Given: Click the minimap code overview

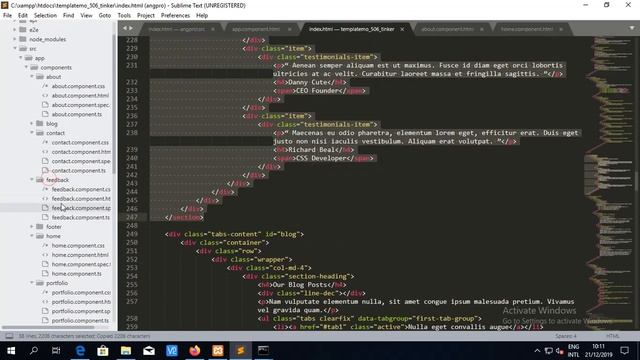Looking at the screenshot, I should click(x=608, y=183).
